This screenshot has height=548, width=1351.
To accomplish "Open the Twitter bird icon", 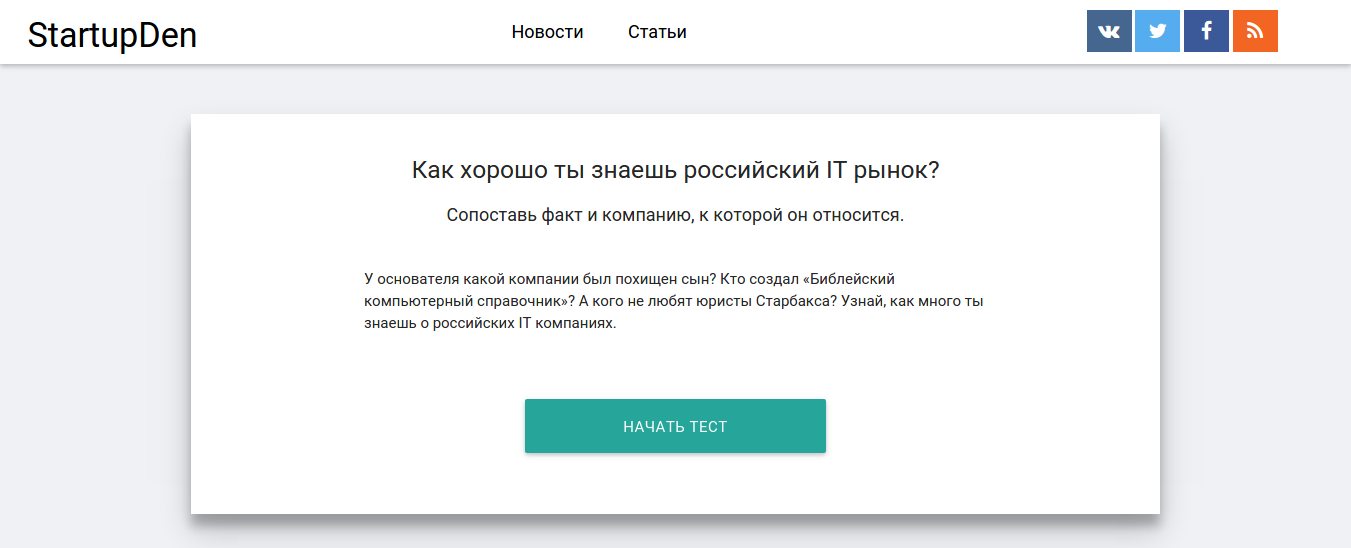I will tap(1157, 31).
